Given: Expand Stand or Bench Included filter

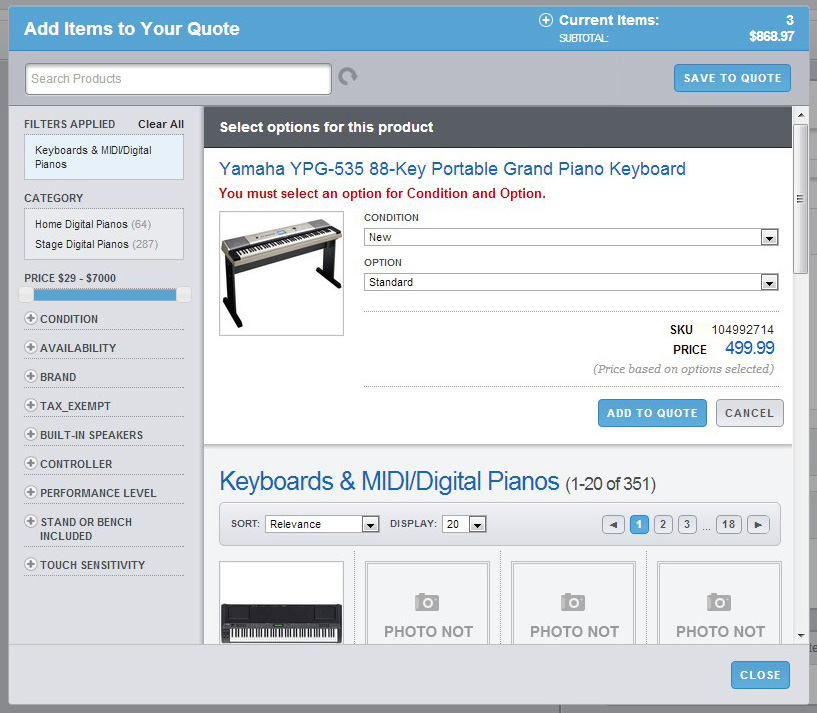Looking at the screenshot, I should 31,521.
